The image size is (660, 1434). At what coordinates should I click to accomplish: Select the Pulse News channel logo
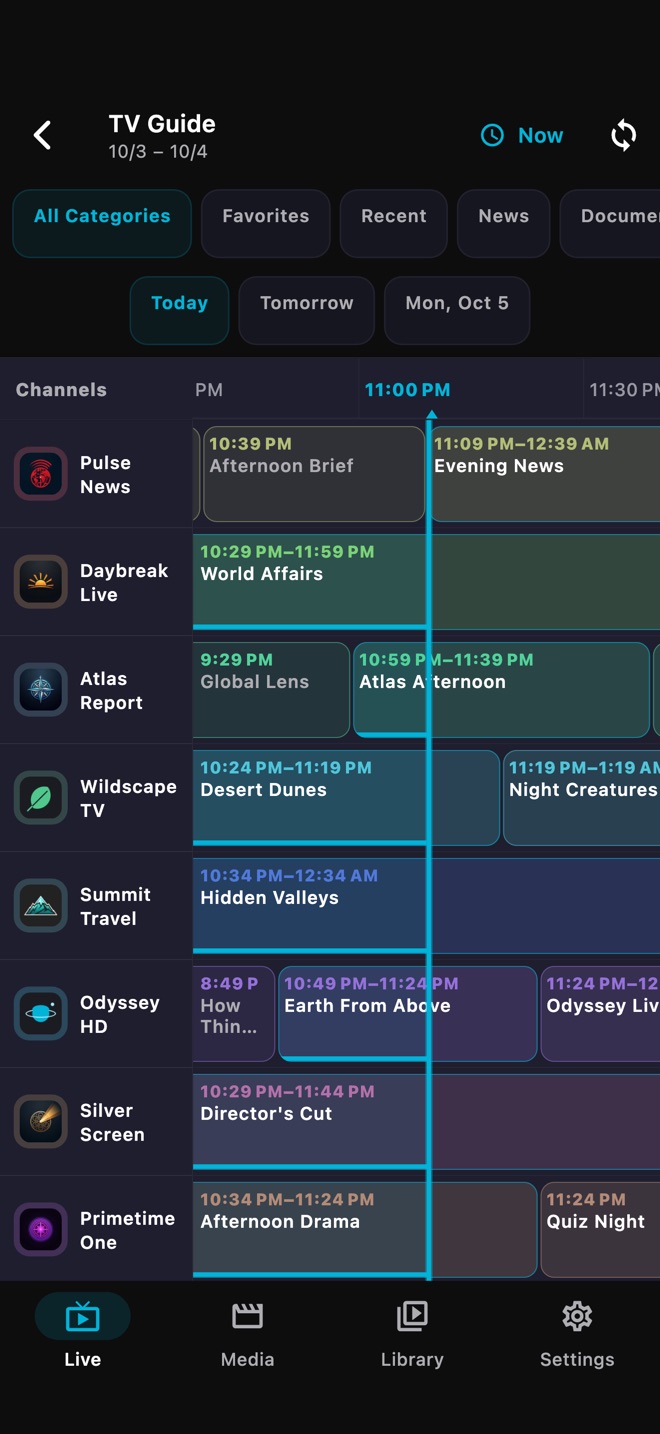tap(40, 474)
